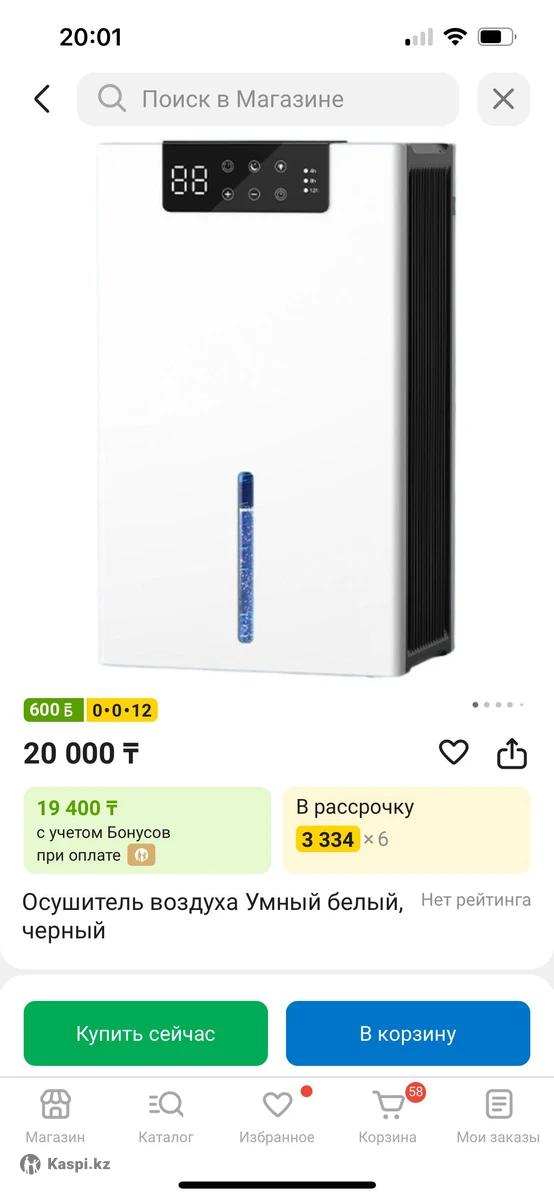Open the Каталог tab

(x=166, y=1117)
